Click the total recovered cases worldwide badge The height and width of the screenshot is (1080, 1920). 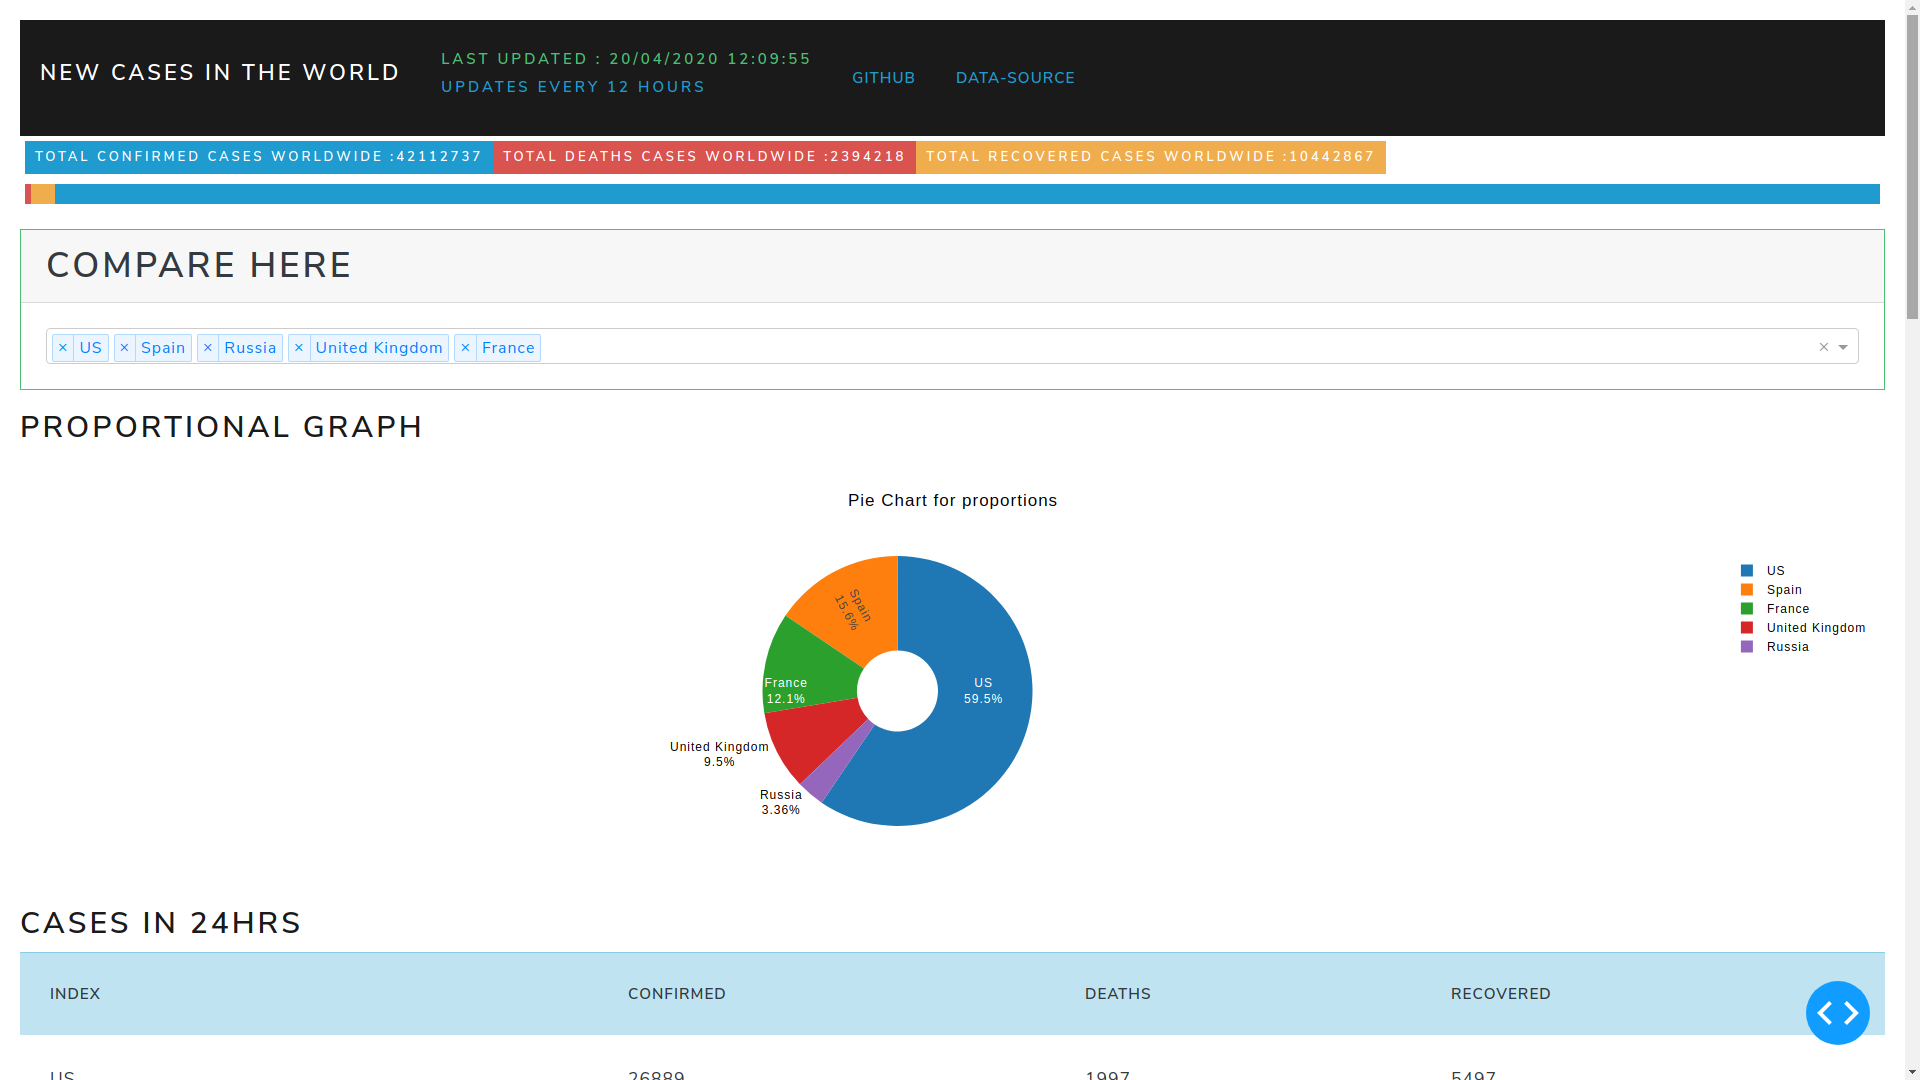[x=1151, y=157]
